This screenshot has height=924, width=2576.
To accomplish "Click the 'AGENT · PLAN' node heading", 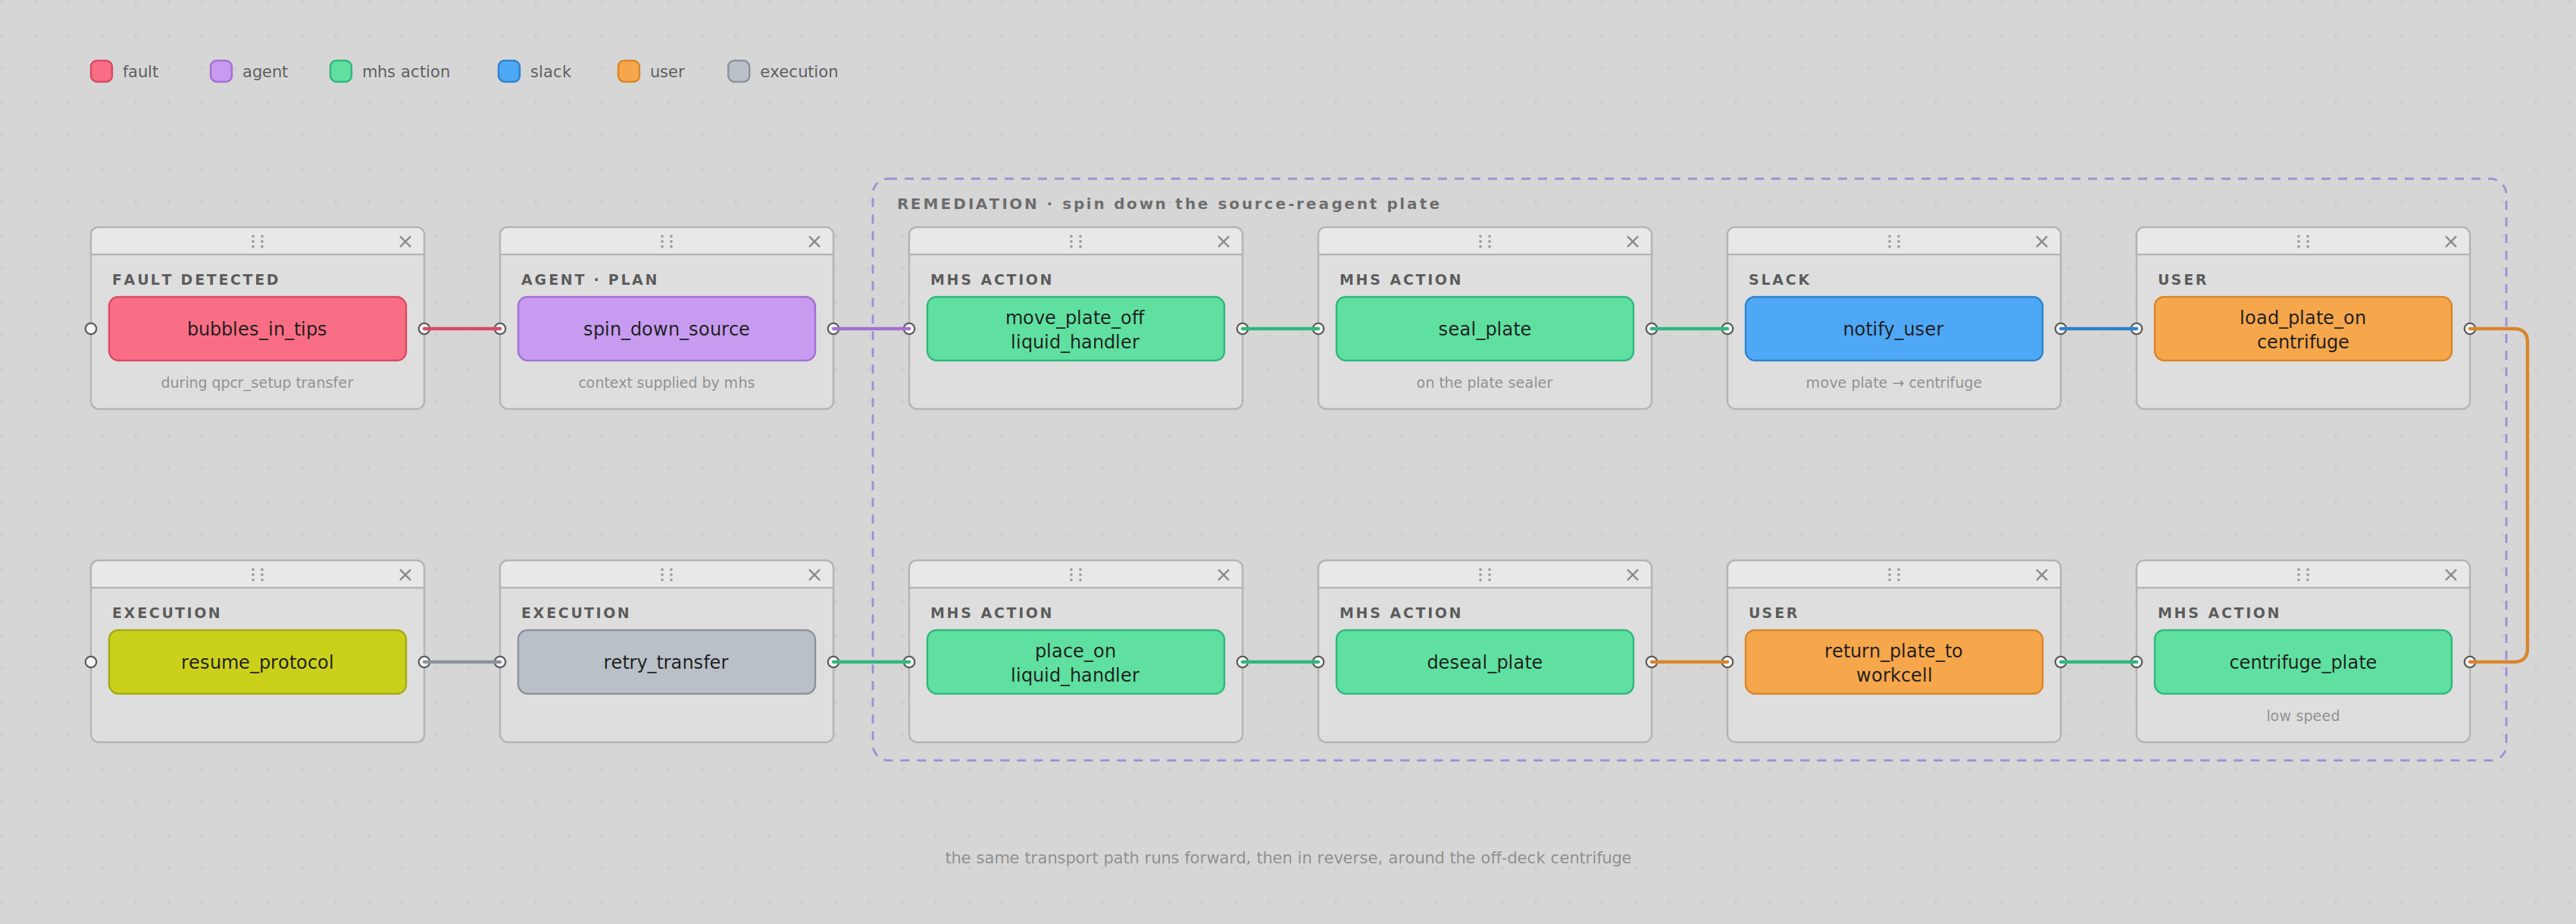I will coord(589,280).
